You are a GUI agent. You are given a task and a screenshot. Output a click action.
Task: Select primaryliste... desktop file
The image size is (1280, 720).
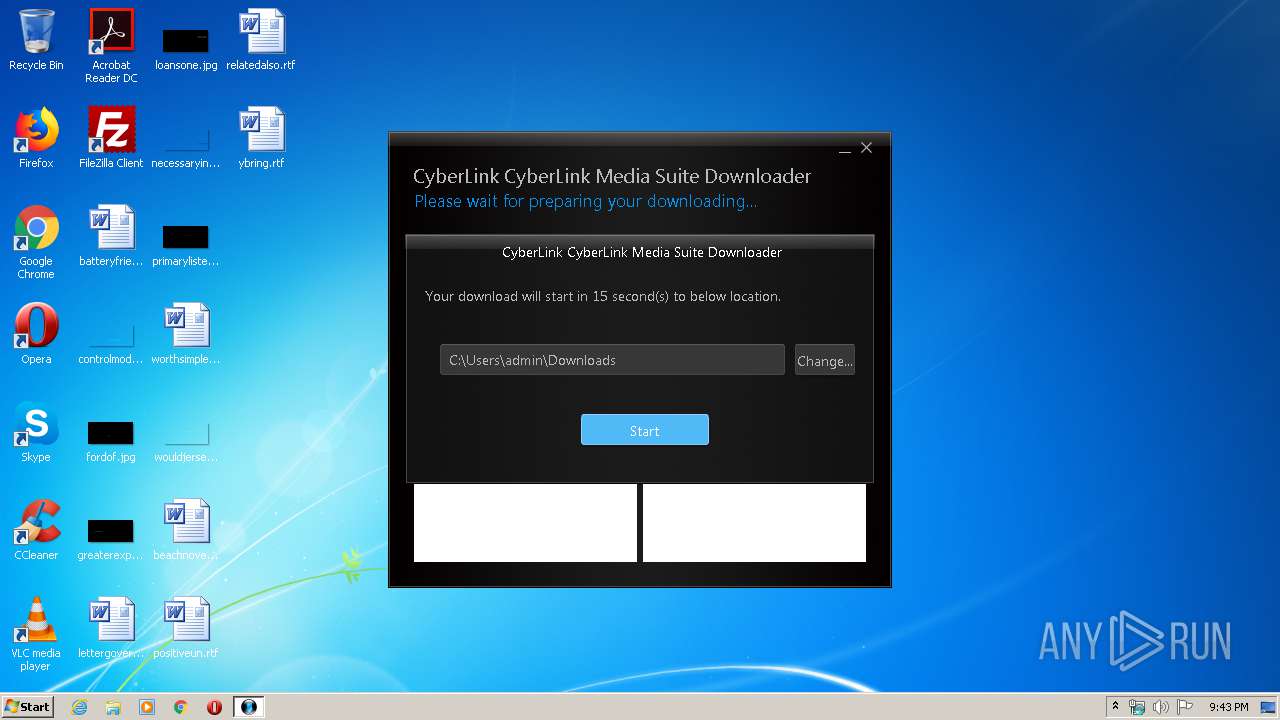point(186,244)
